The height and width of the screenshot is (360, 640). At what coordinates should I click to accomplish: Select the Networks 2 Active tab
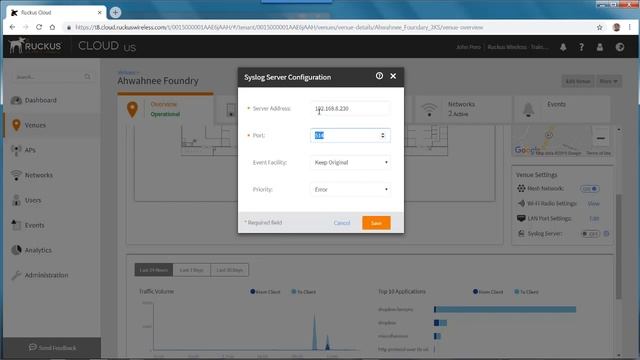tap(462, 109)
